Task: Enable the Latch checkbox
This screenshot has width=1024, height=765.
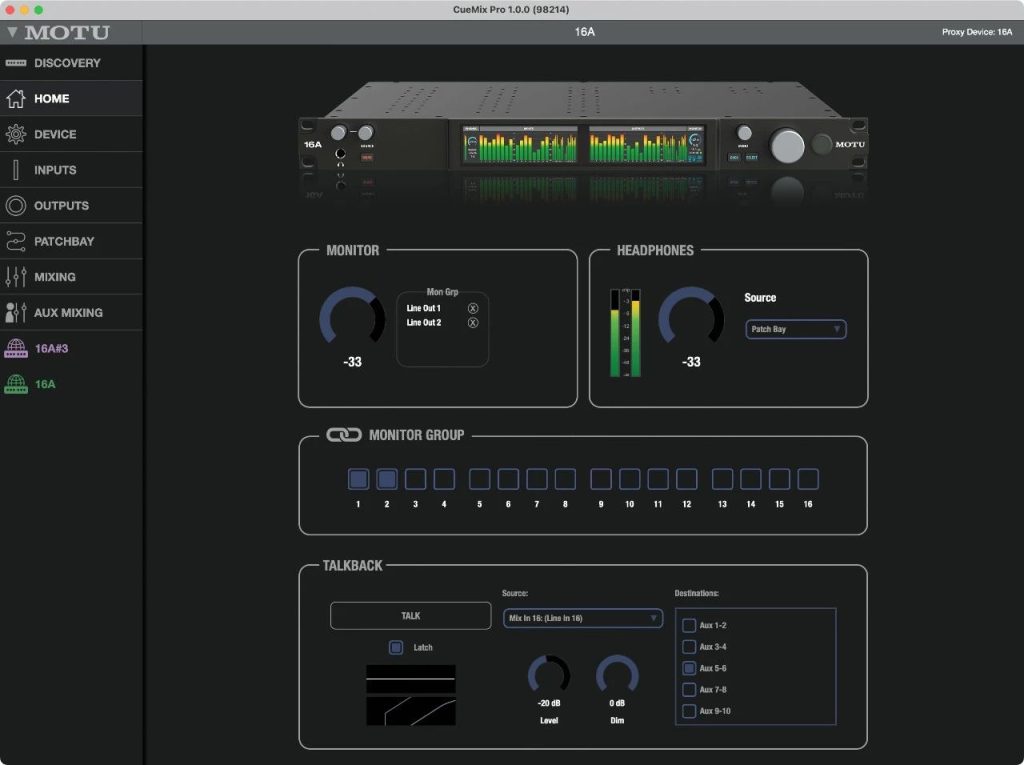Action: point(396,647)
